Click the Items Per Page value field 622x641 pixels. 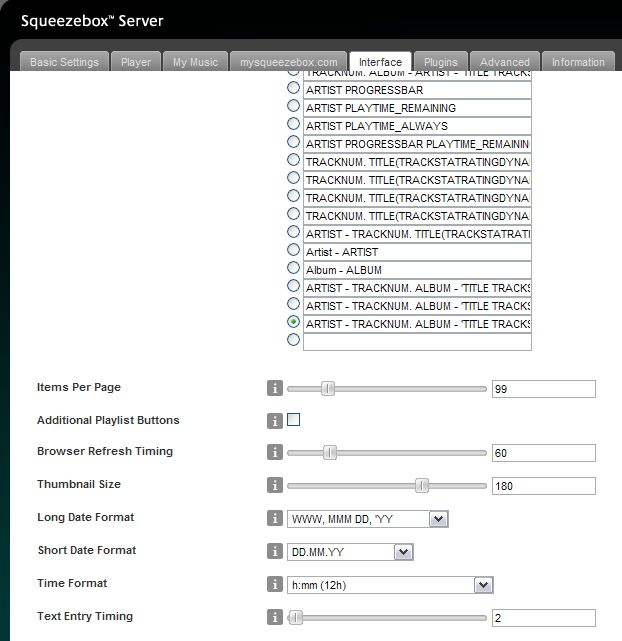543,389
